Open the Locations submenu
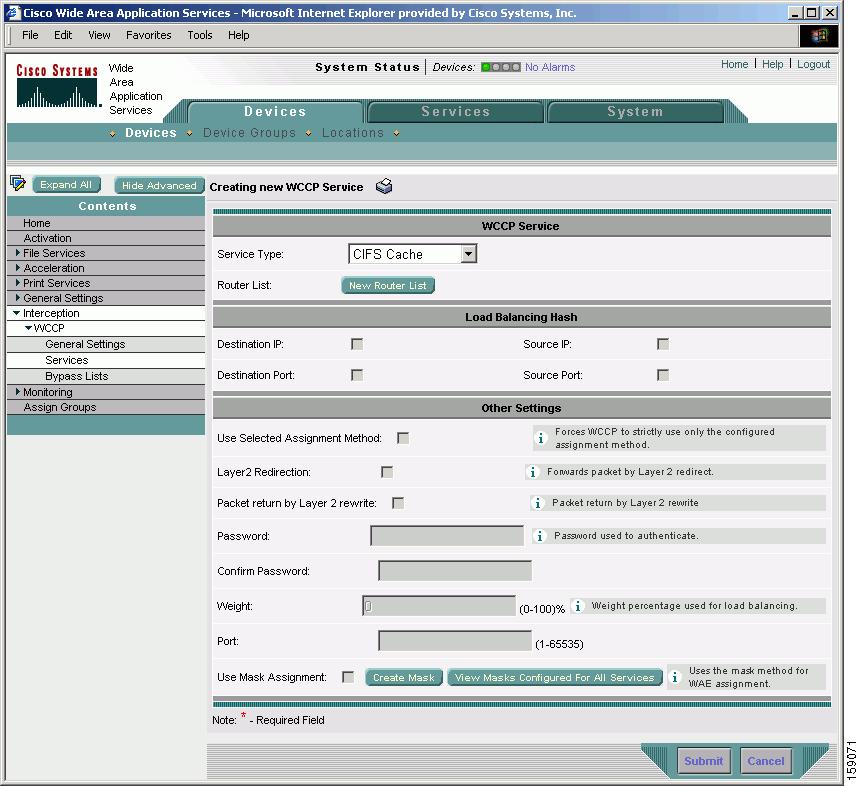This screenshot has height=786, width=859. (353, 133)
